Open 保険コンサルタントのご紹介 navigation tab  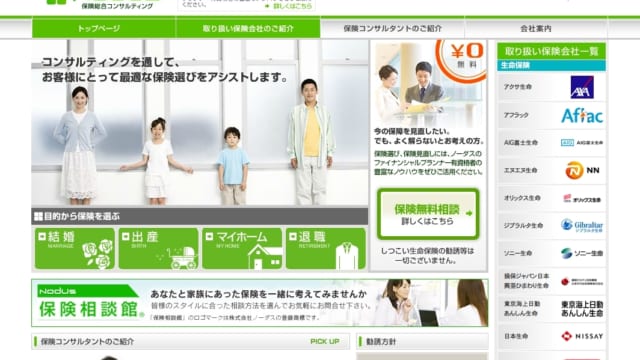pyautogui.click(x=392, y=29)
